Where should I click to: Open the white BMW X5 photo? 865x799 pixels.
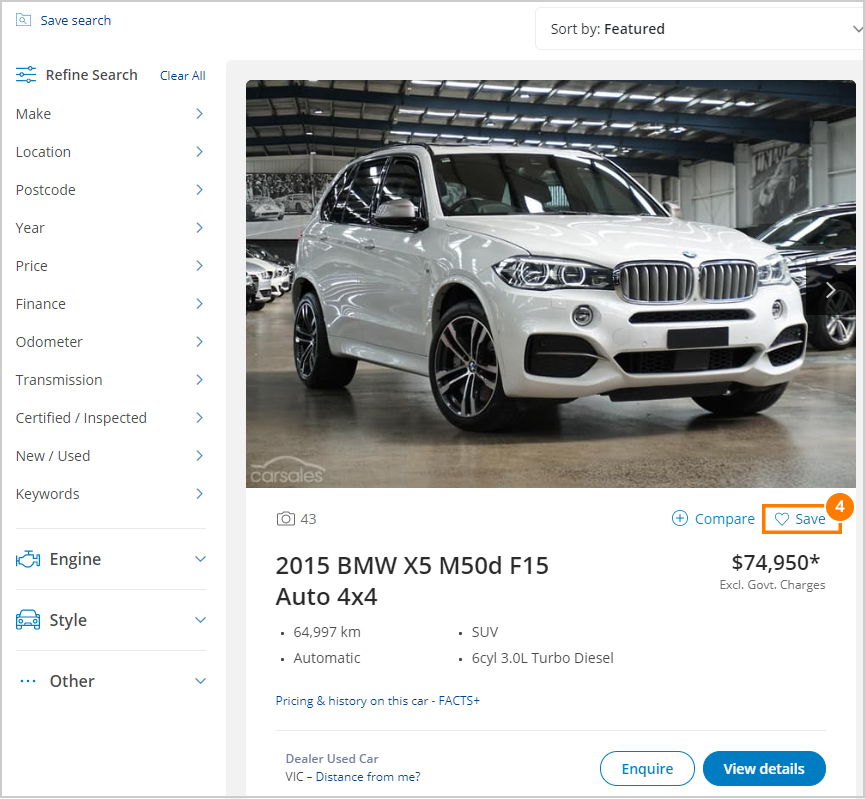pos(551,284)
